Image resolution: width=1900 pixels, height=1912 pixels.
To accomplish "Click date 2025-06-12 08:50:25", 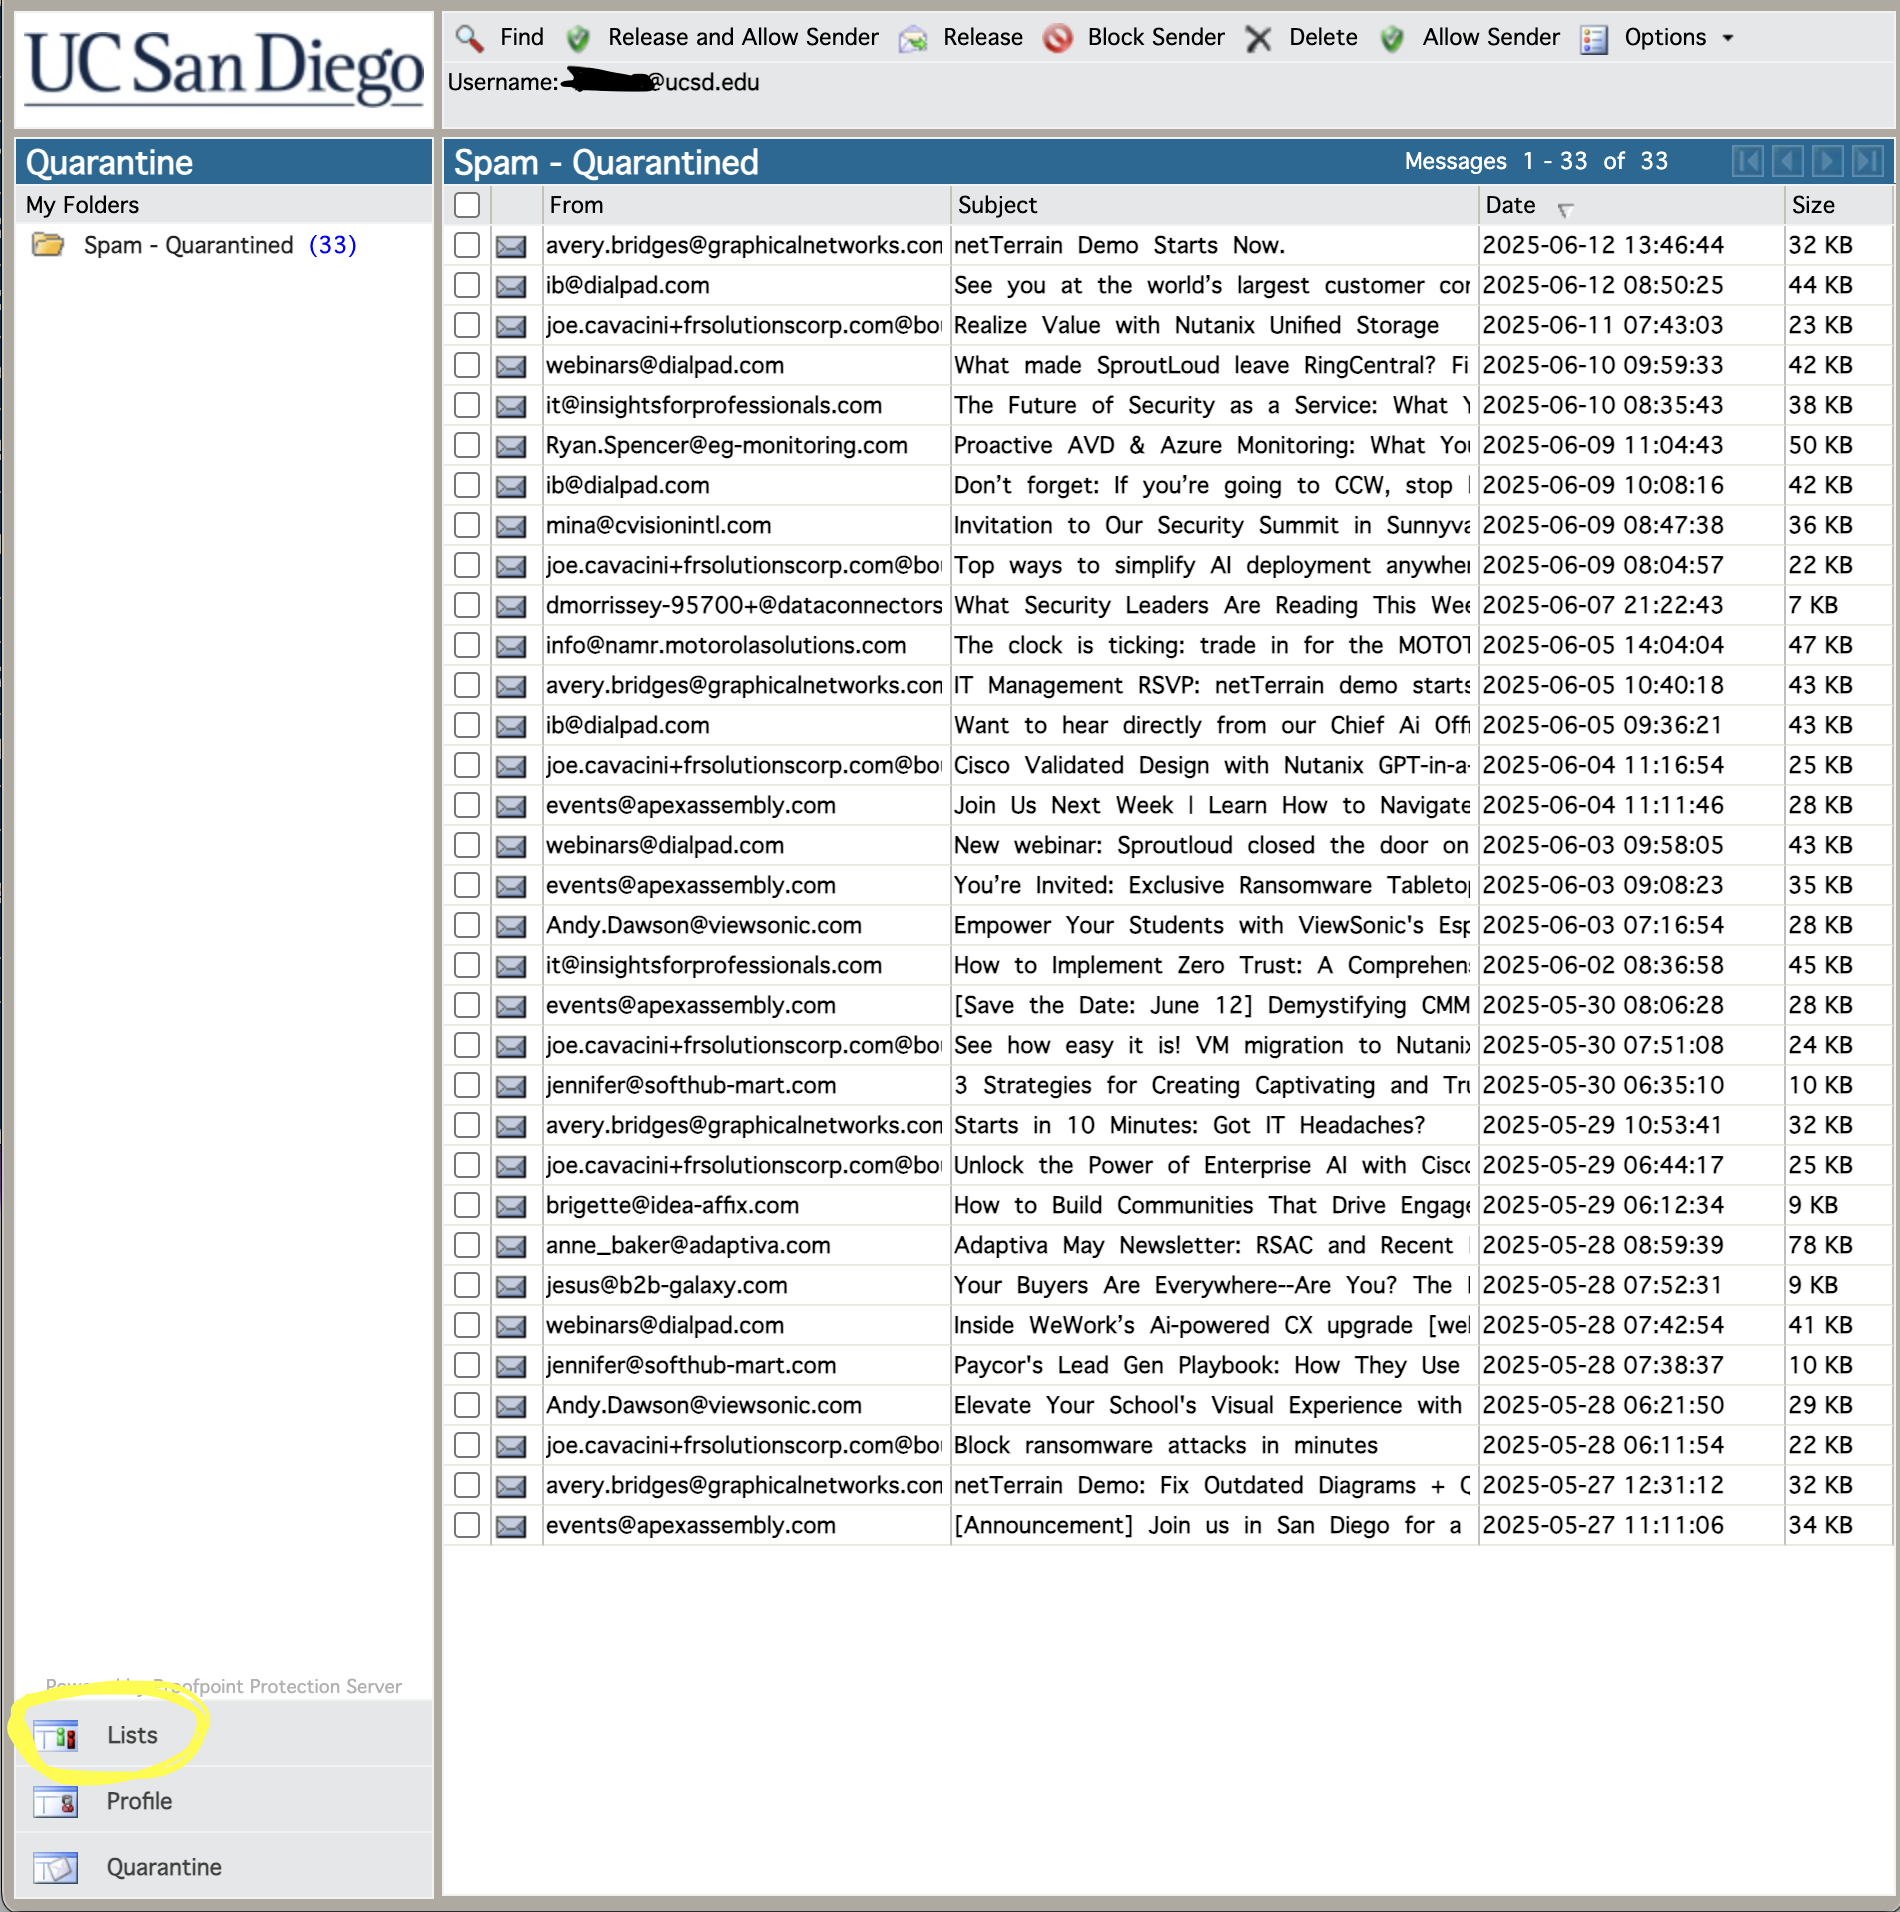I will pyautogui.click(x=1603, y=285).
